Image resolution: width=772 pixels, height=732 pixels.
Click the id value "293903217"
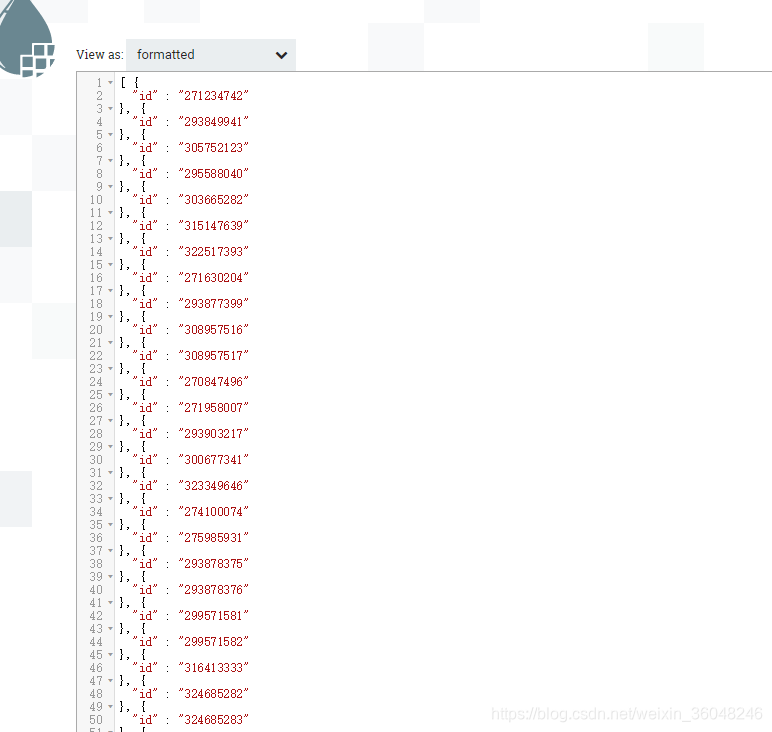[214, 434]
